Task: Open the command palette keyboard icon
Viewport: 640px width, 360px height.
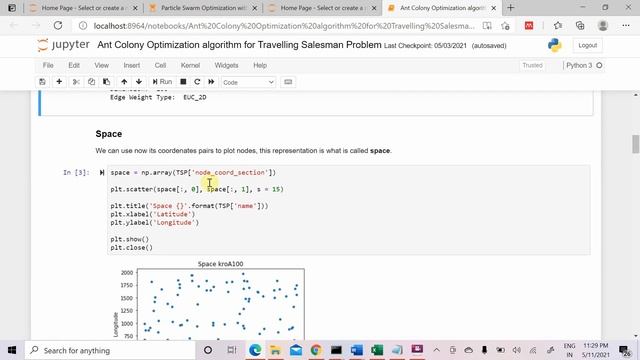Action: (x=288, y=82)
